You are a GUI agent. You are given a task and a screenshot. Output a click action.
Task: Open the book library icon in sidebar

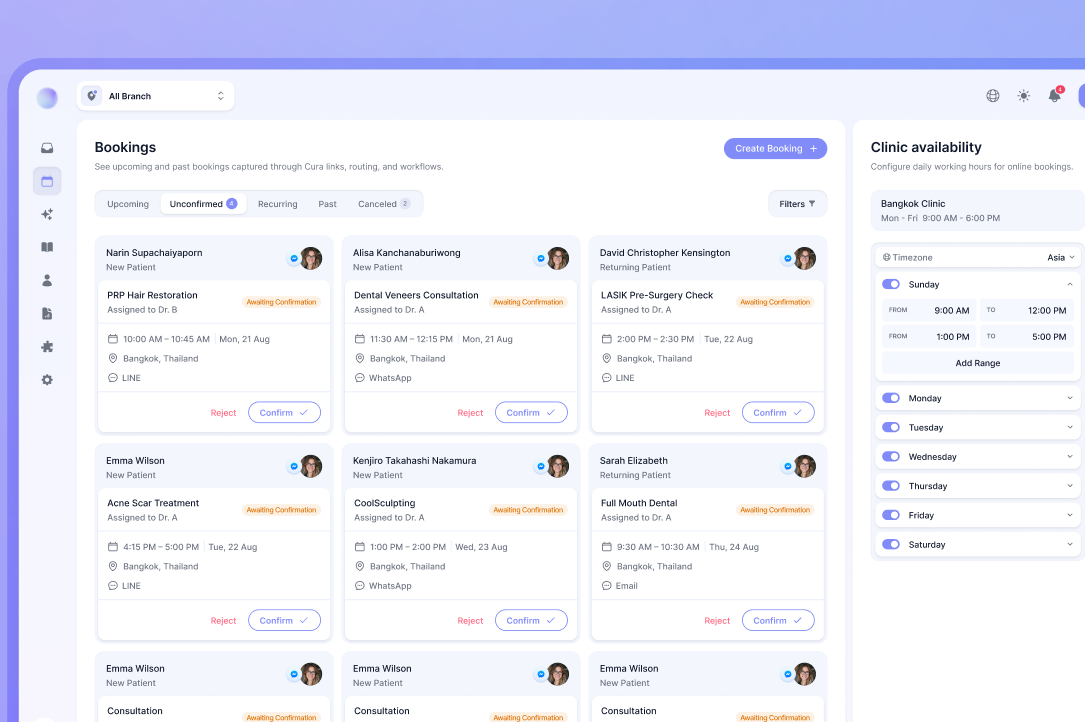click(47, 247)
